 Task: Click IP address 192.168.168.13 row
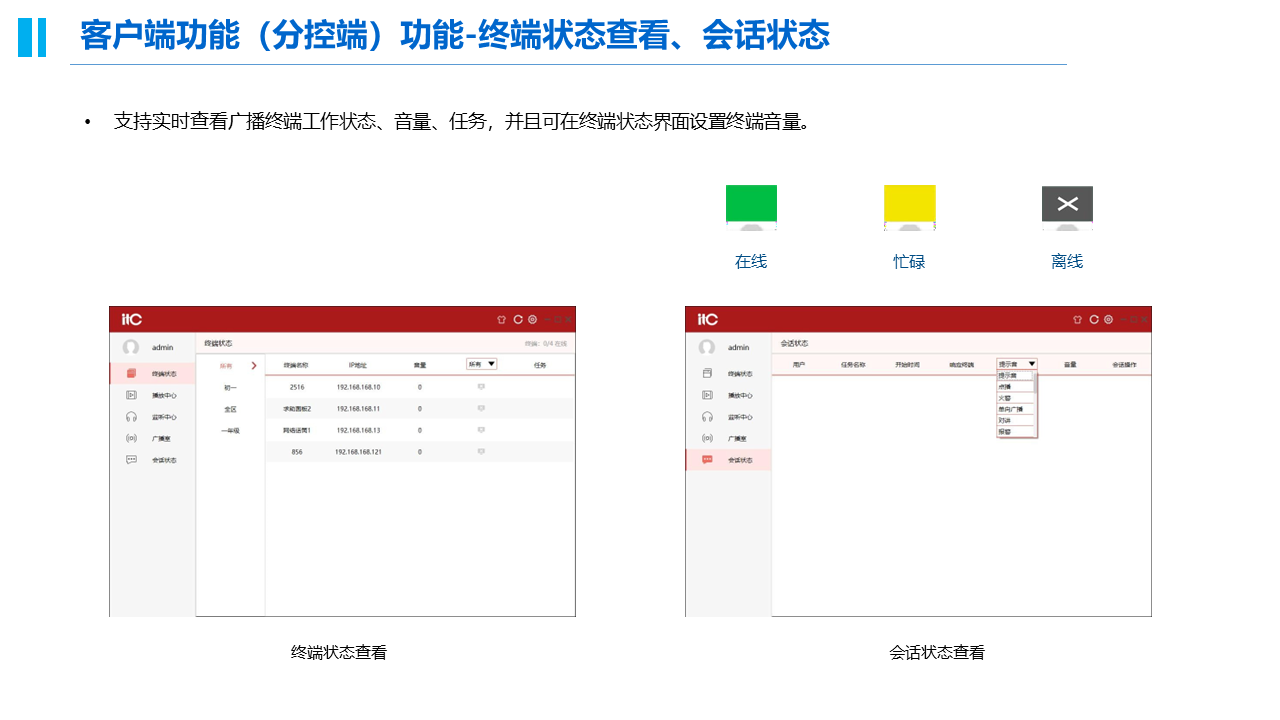click(358, 431)
